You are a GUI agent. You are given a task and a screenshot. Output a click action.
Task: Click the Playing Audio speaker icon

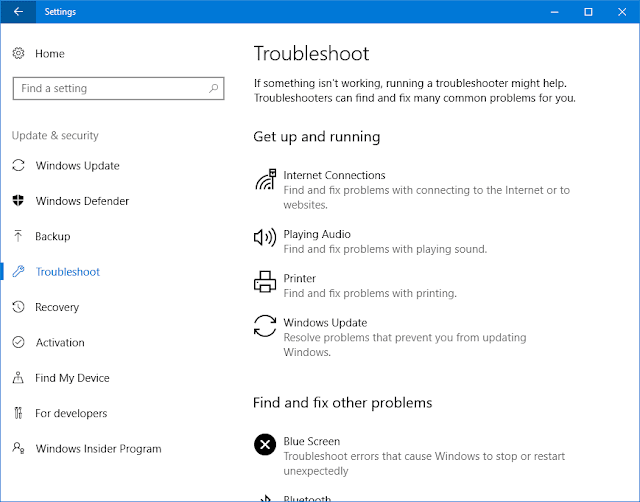265,237
